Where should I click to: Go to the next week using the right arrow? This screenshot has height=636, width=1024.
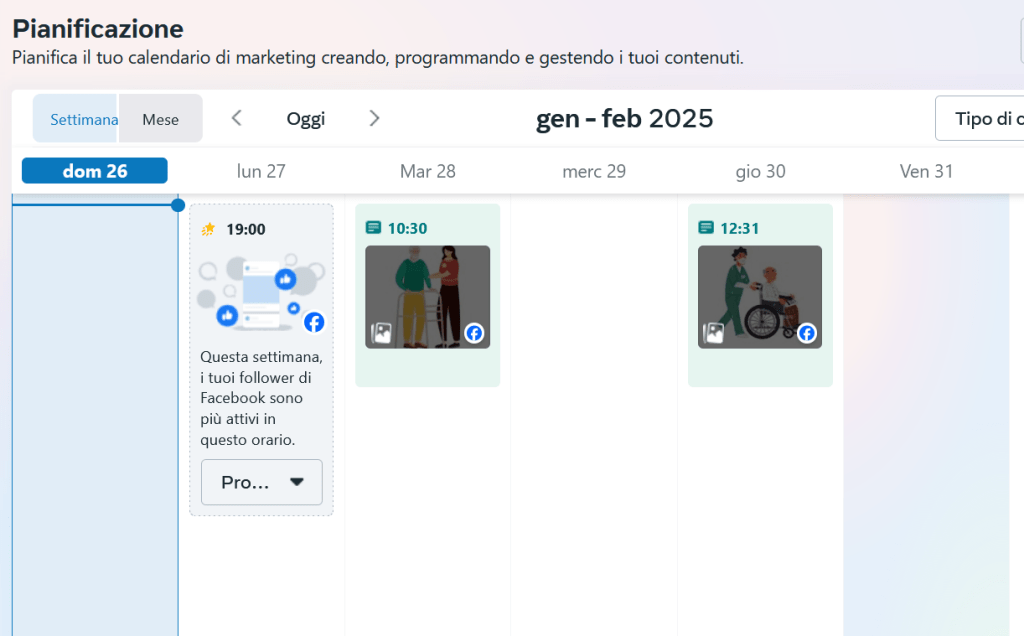coord(374,118)
